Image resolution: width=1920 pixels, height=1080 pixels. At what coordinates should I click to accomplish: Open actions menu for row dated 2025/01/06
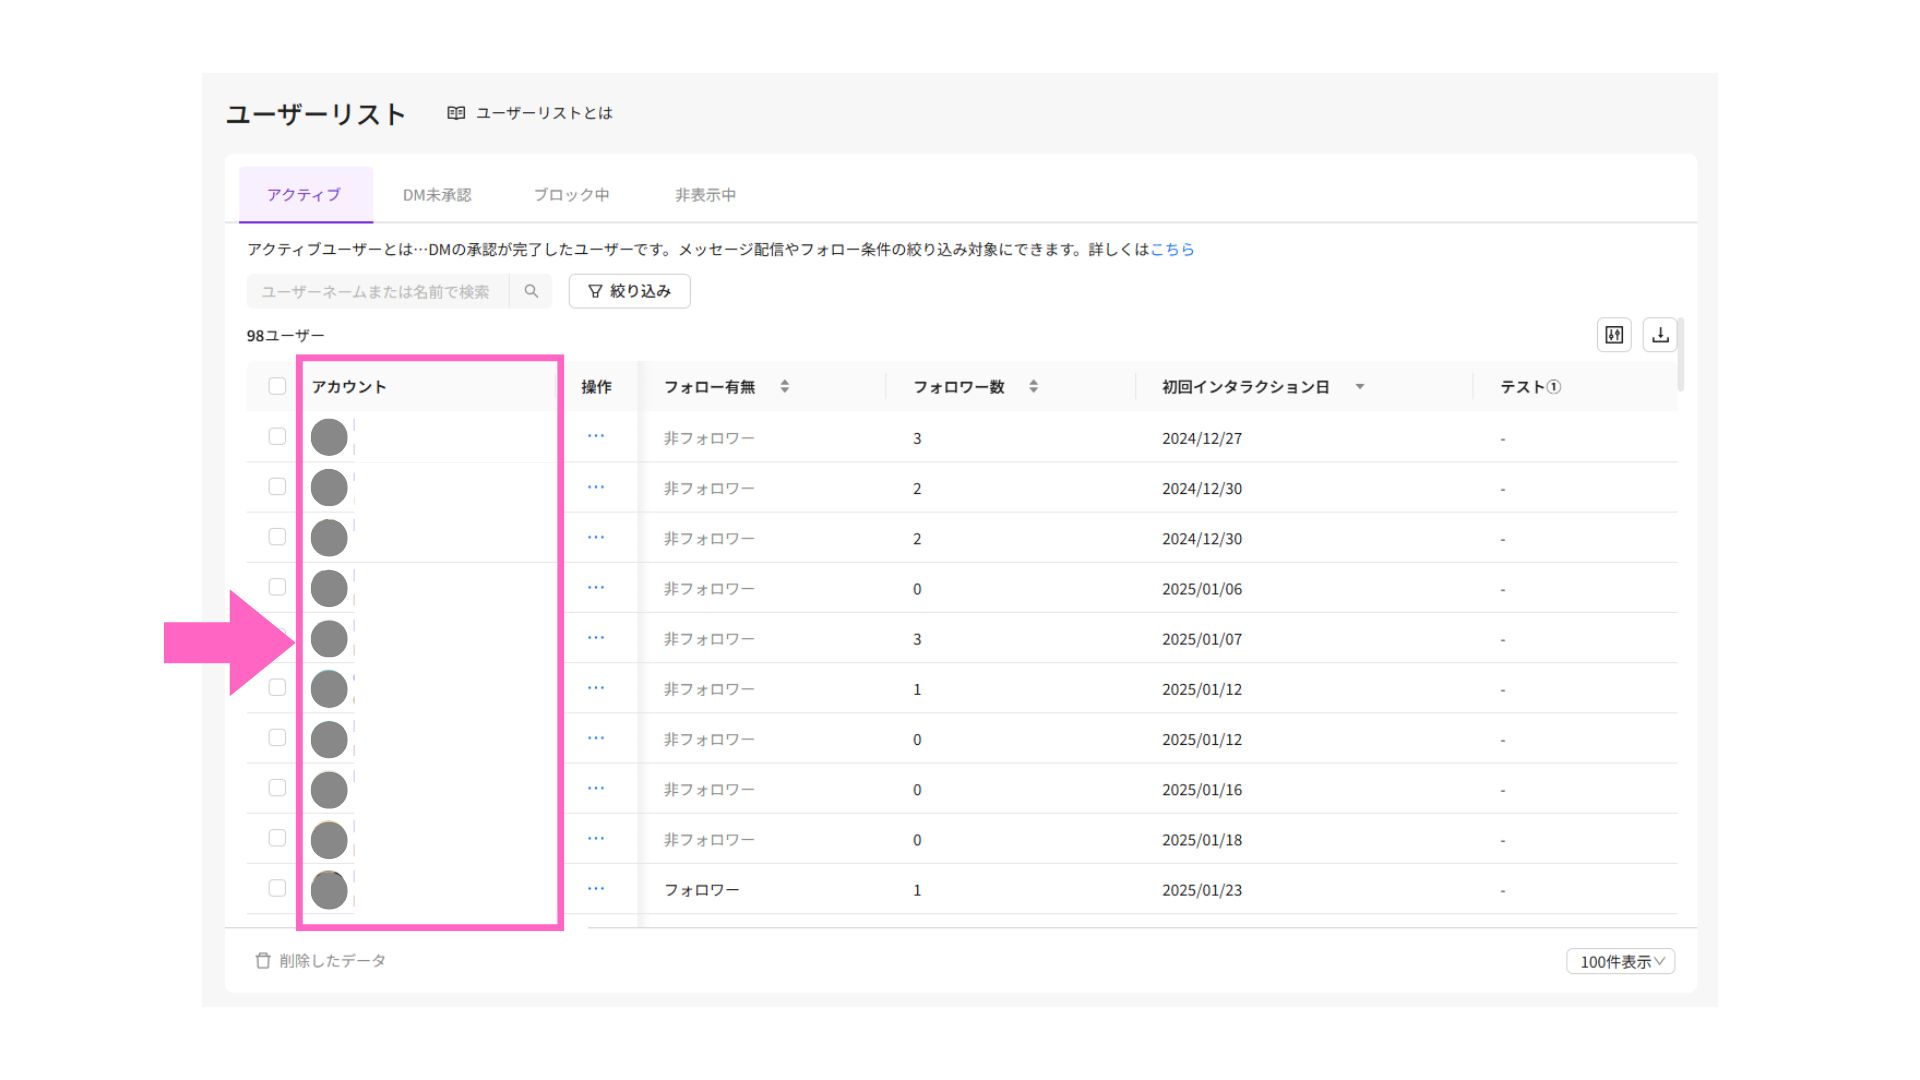click(596, 587)
